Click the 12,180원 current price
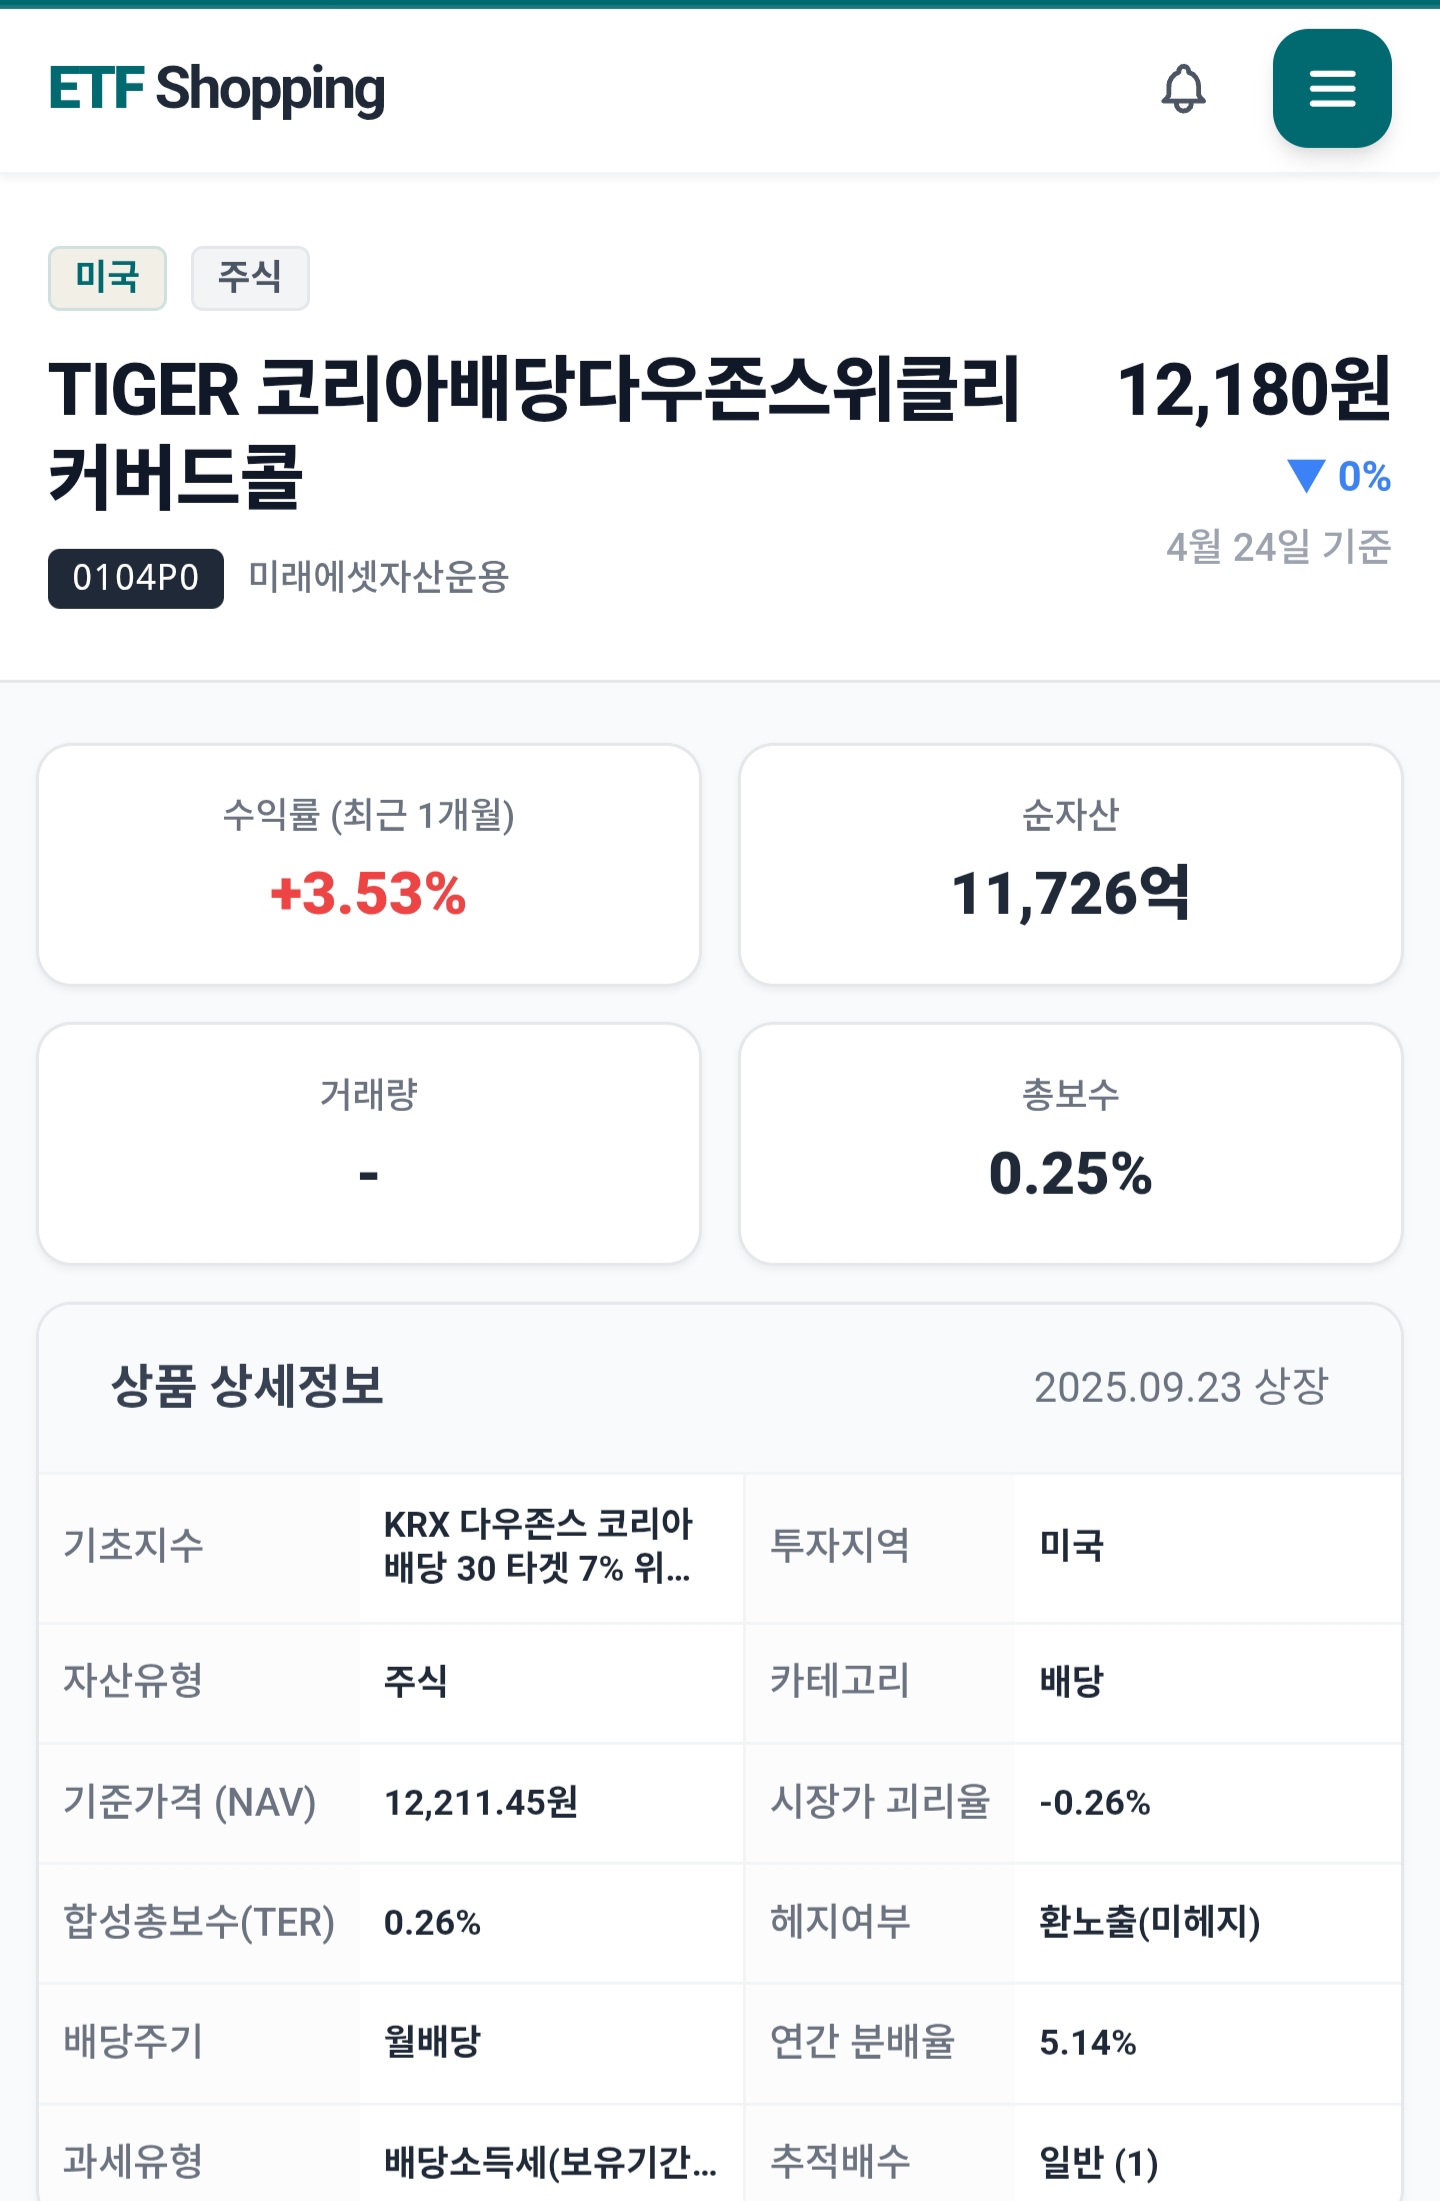 (1254, 390)
